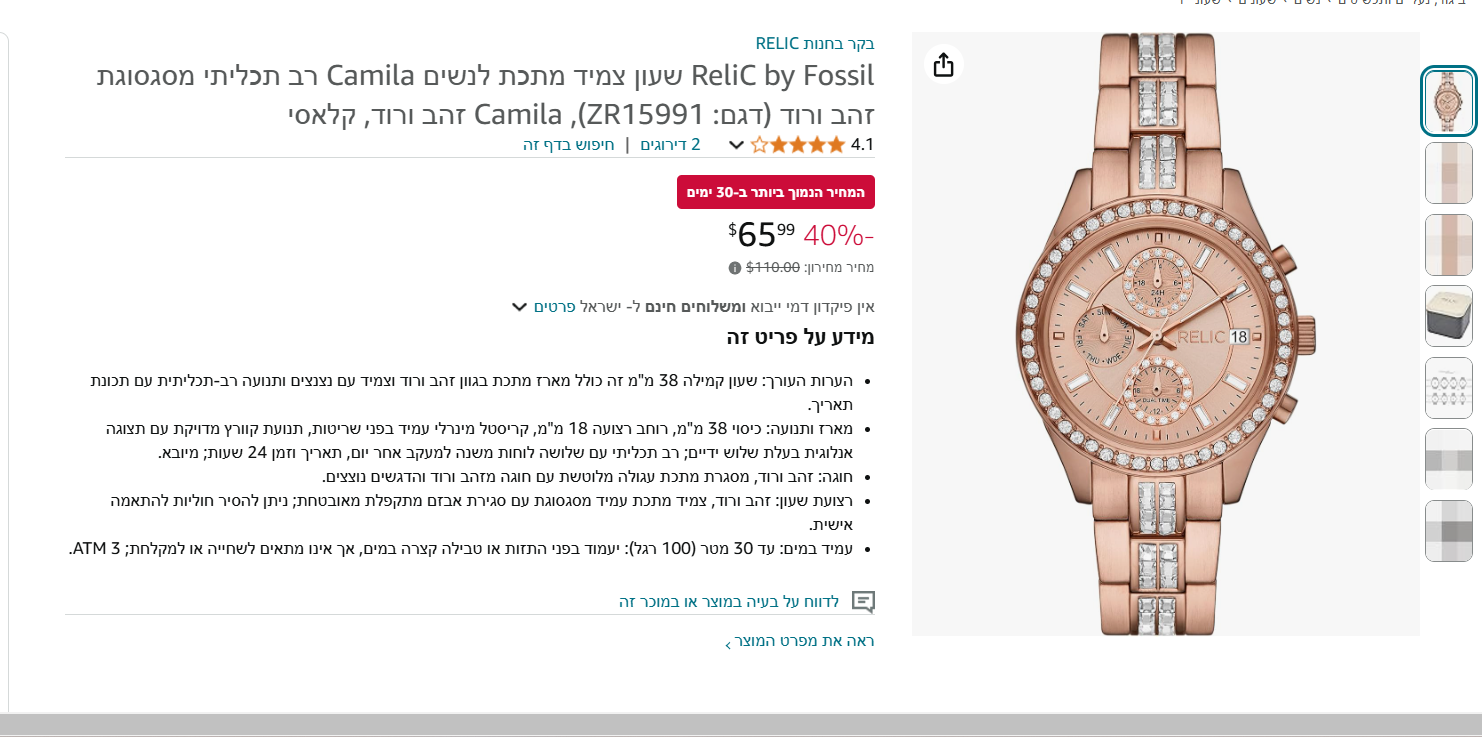Viewport: 1482px width, 737px height.
Task: Open the 'פרטים' shipping details link
Action: [x=554, y=306]
